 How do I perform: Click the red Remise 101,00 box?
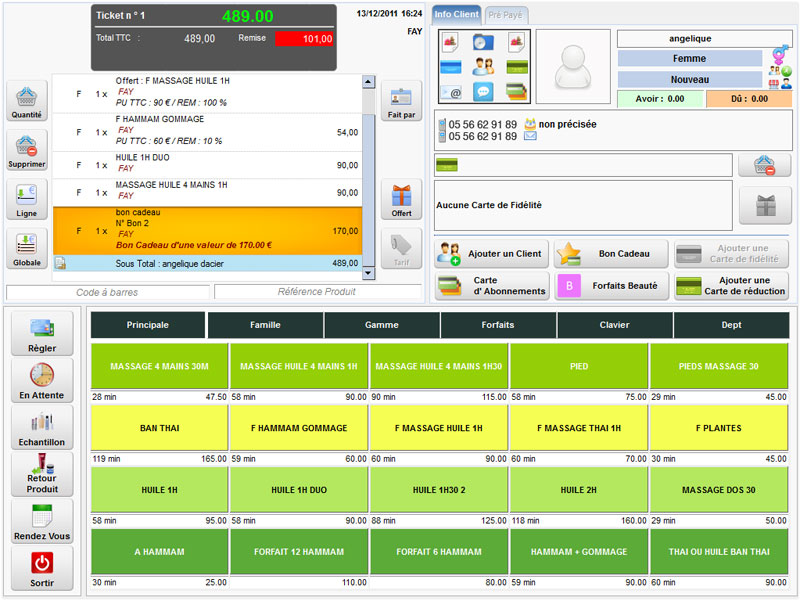tap(304, 39)
